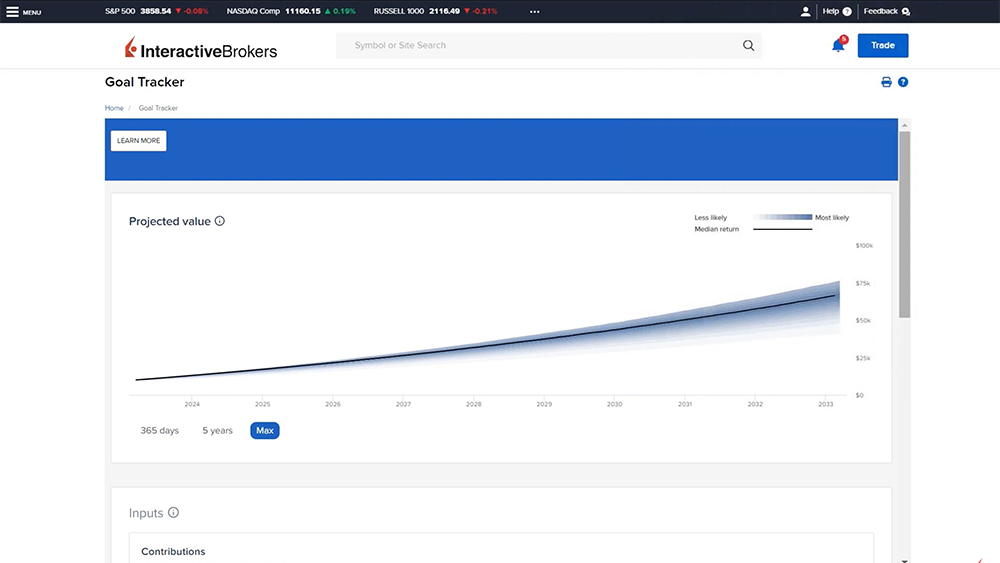Click in the Symbol or Site Search field
Screen dimensions: 1000x563
pyautogui.click(x=540, y=45)
